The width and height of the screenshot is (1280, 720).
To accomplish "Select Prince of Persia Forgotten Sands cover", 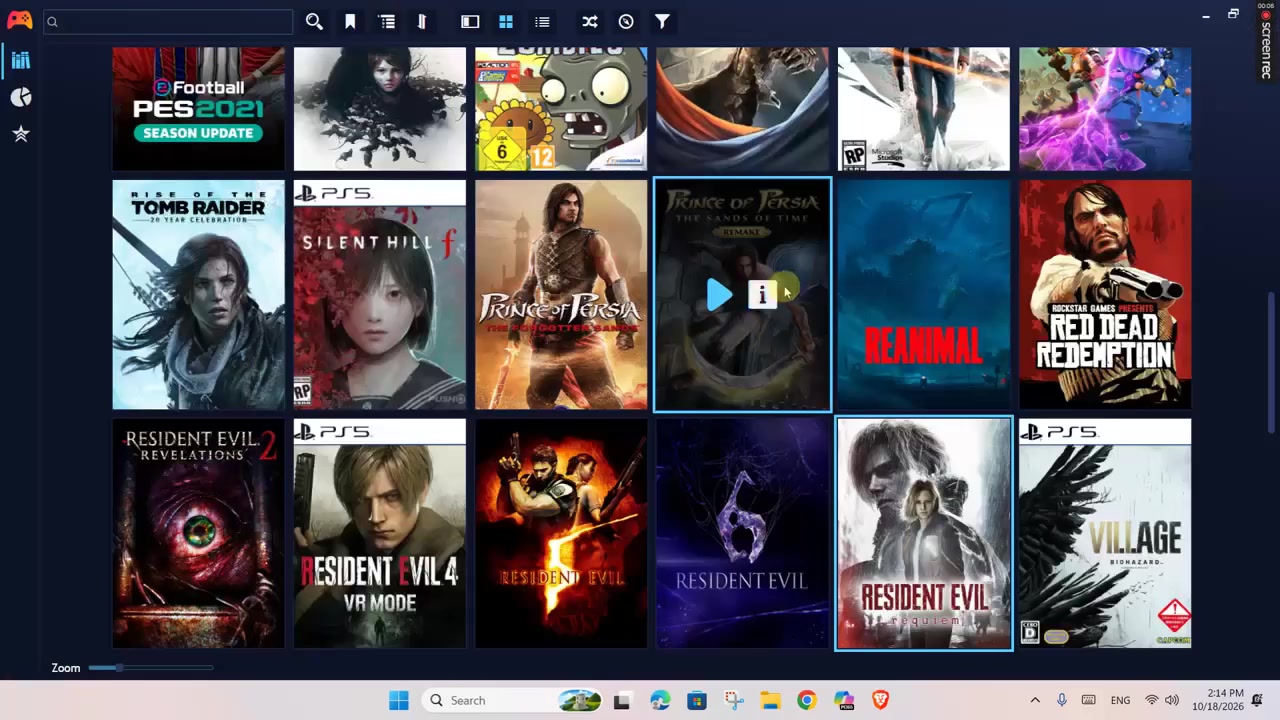I will 561,295.
